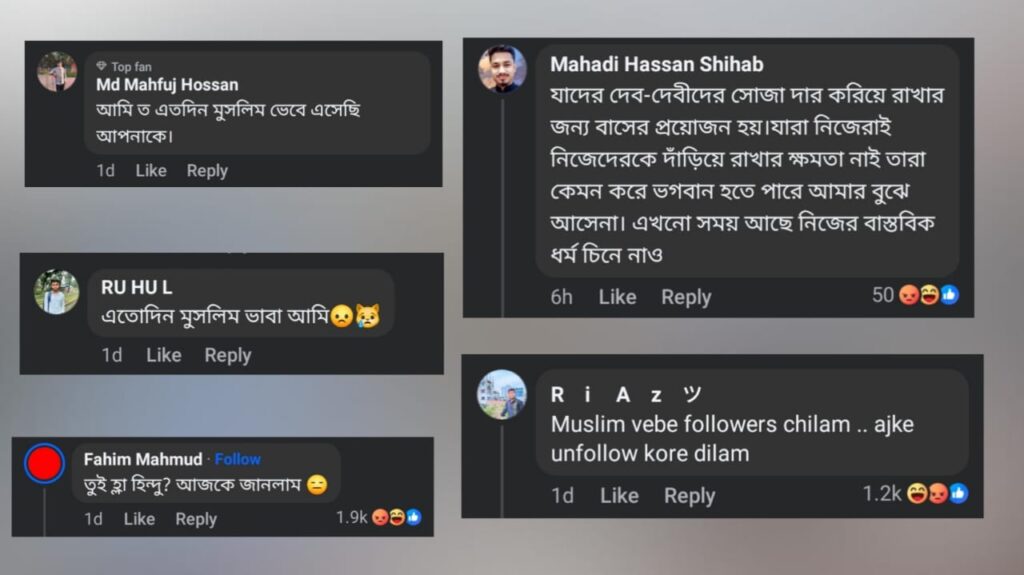Open Fahim Mahmud's red profile avatar
The height and width of the screenshot is (575, 1024).
pos(44,464)
